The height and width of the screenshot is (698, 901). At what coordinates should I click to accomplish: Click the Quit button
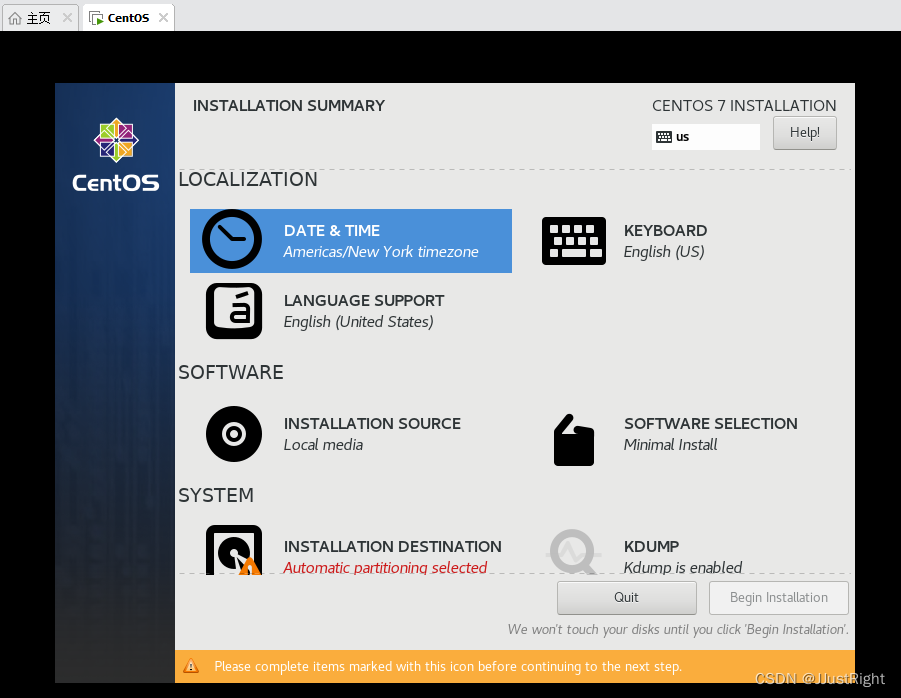(626, 597)
